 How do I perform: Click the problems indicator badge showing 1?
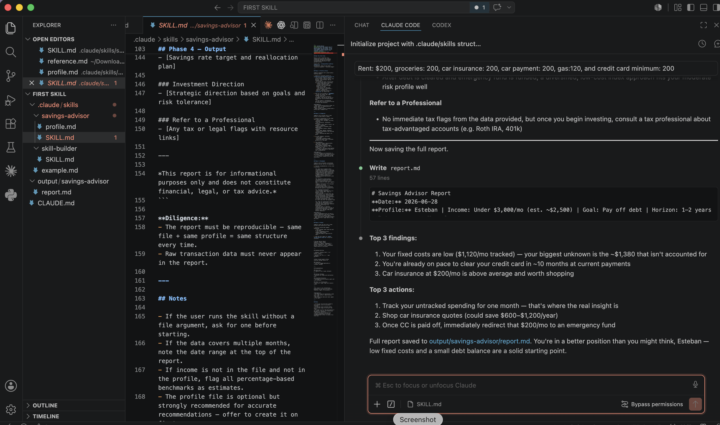[x=479, y=7]
